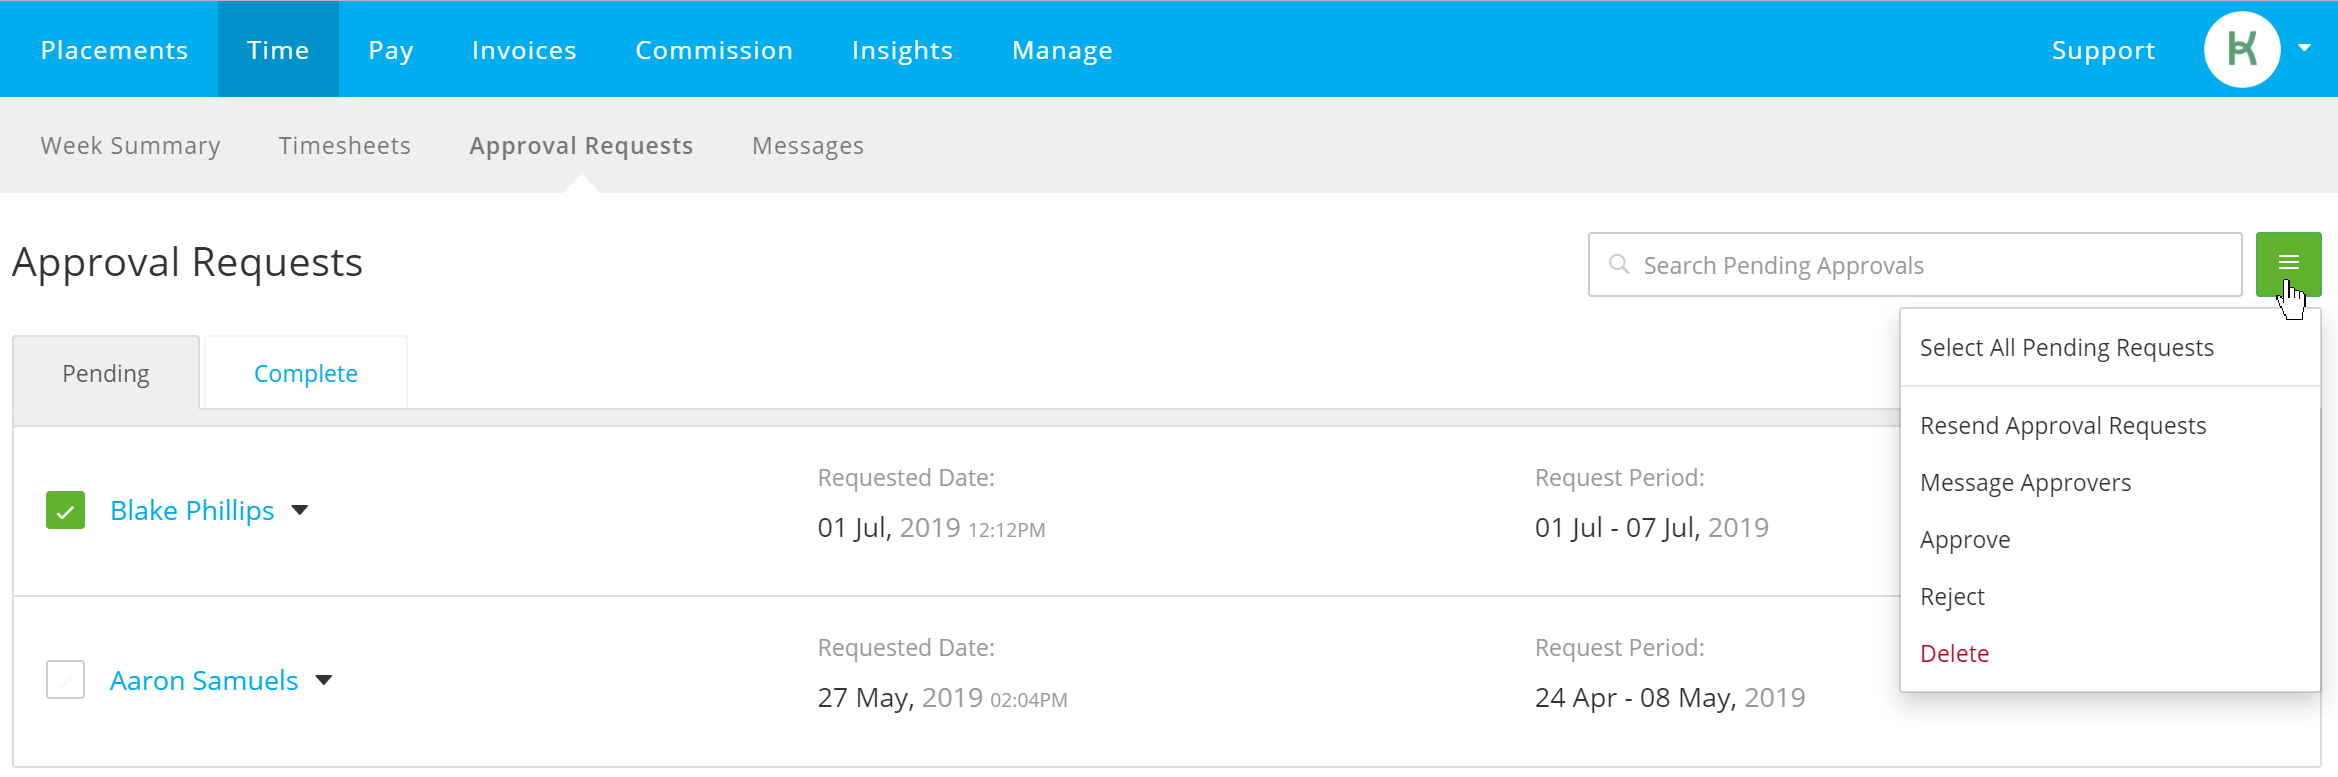Go to Week Summary sub-tab
The image size is (2338, 777).
(x=130, y=146)
